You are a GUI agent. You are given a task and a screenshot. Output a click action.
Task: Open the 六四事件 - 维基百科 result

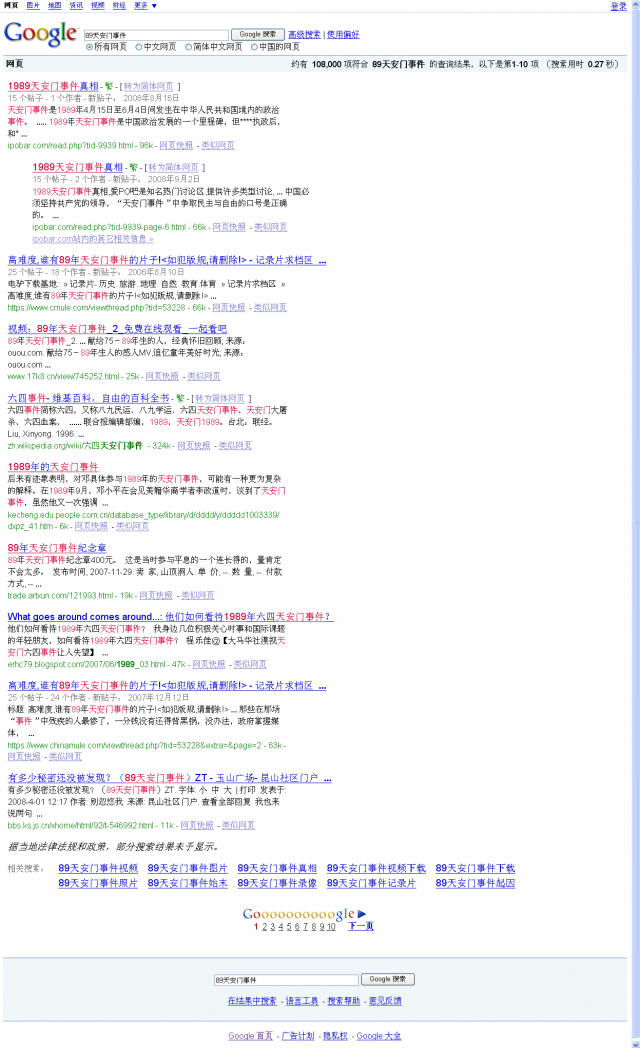(88, 397)
